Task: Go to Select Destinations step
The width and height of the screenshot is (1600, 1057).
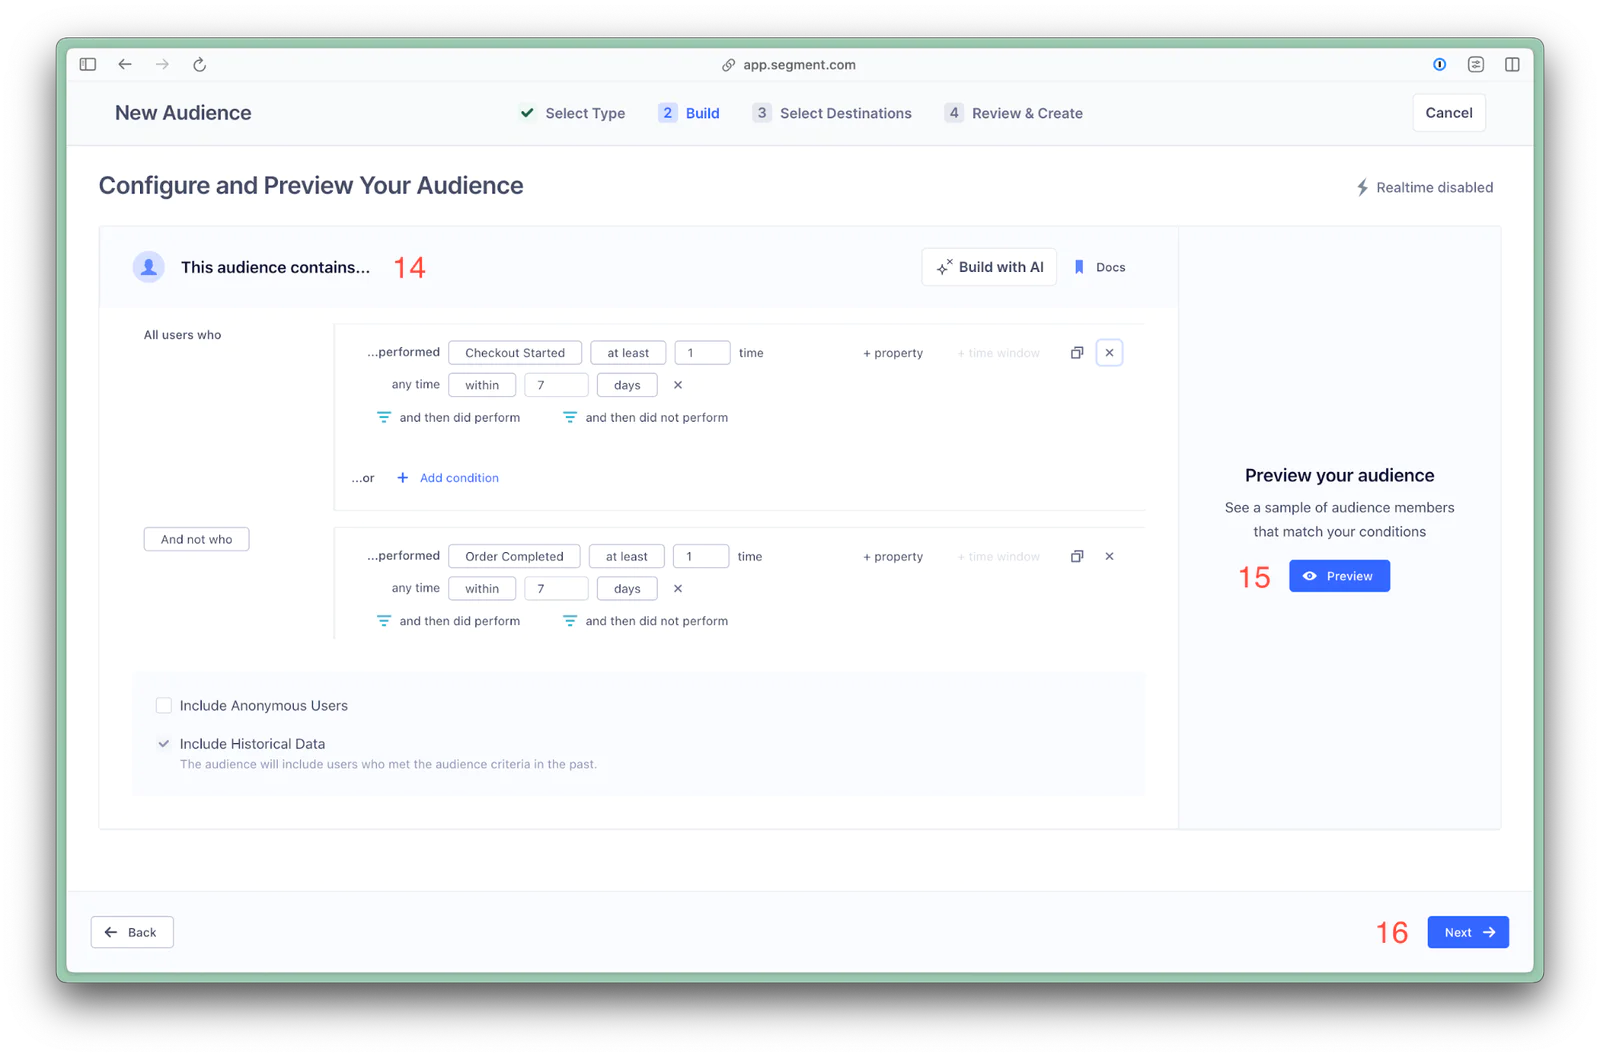Action: point(832,113)
